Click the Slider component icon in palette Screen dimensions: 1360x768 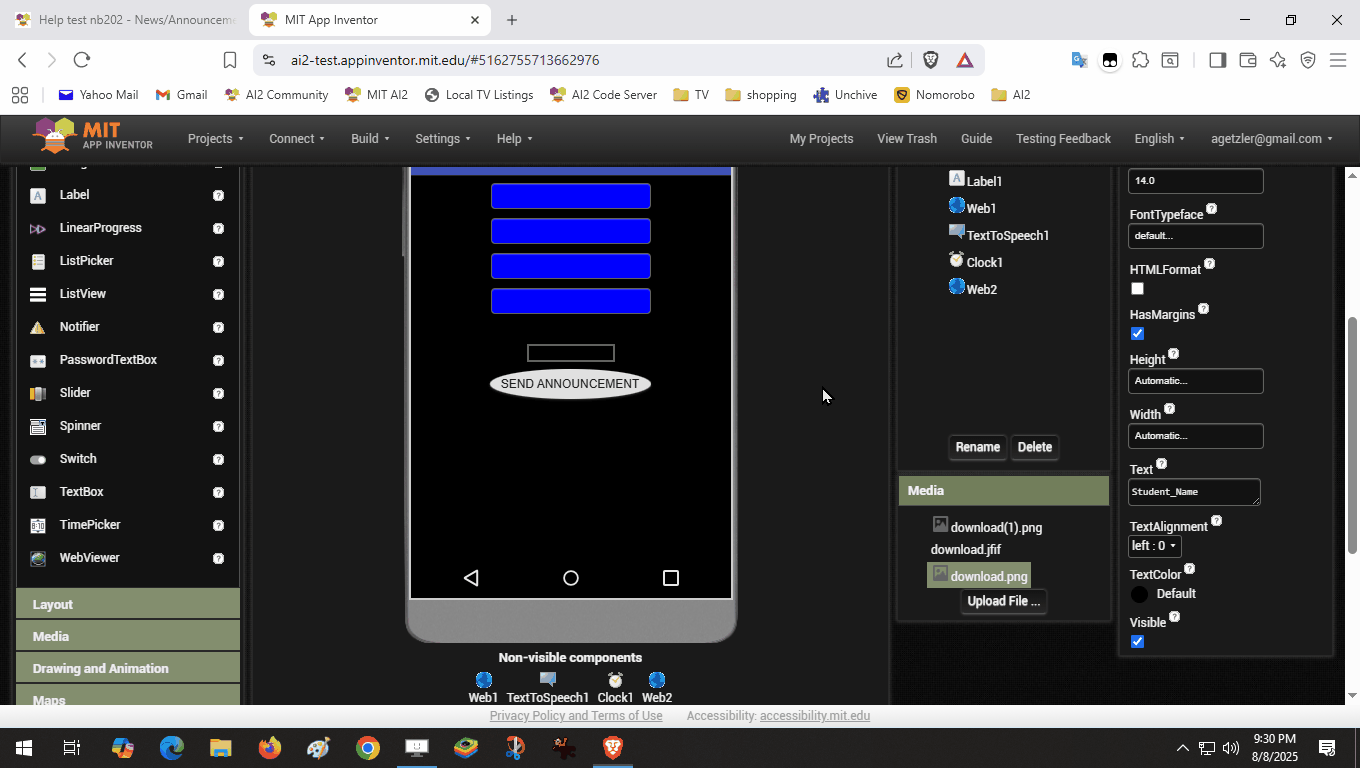pos(38,393)
